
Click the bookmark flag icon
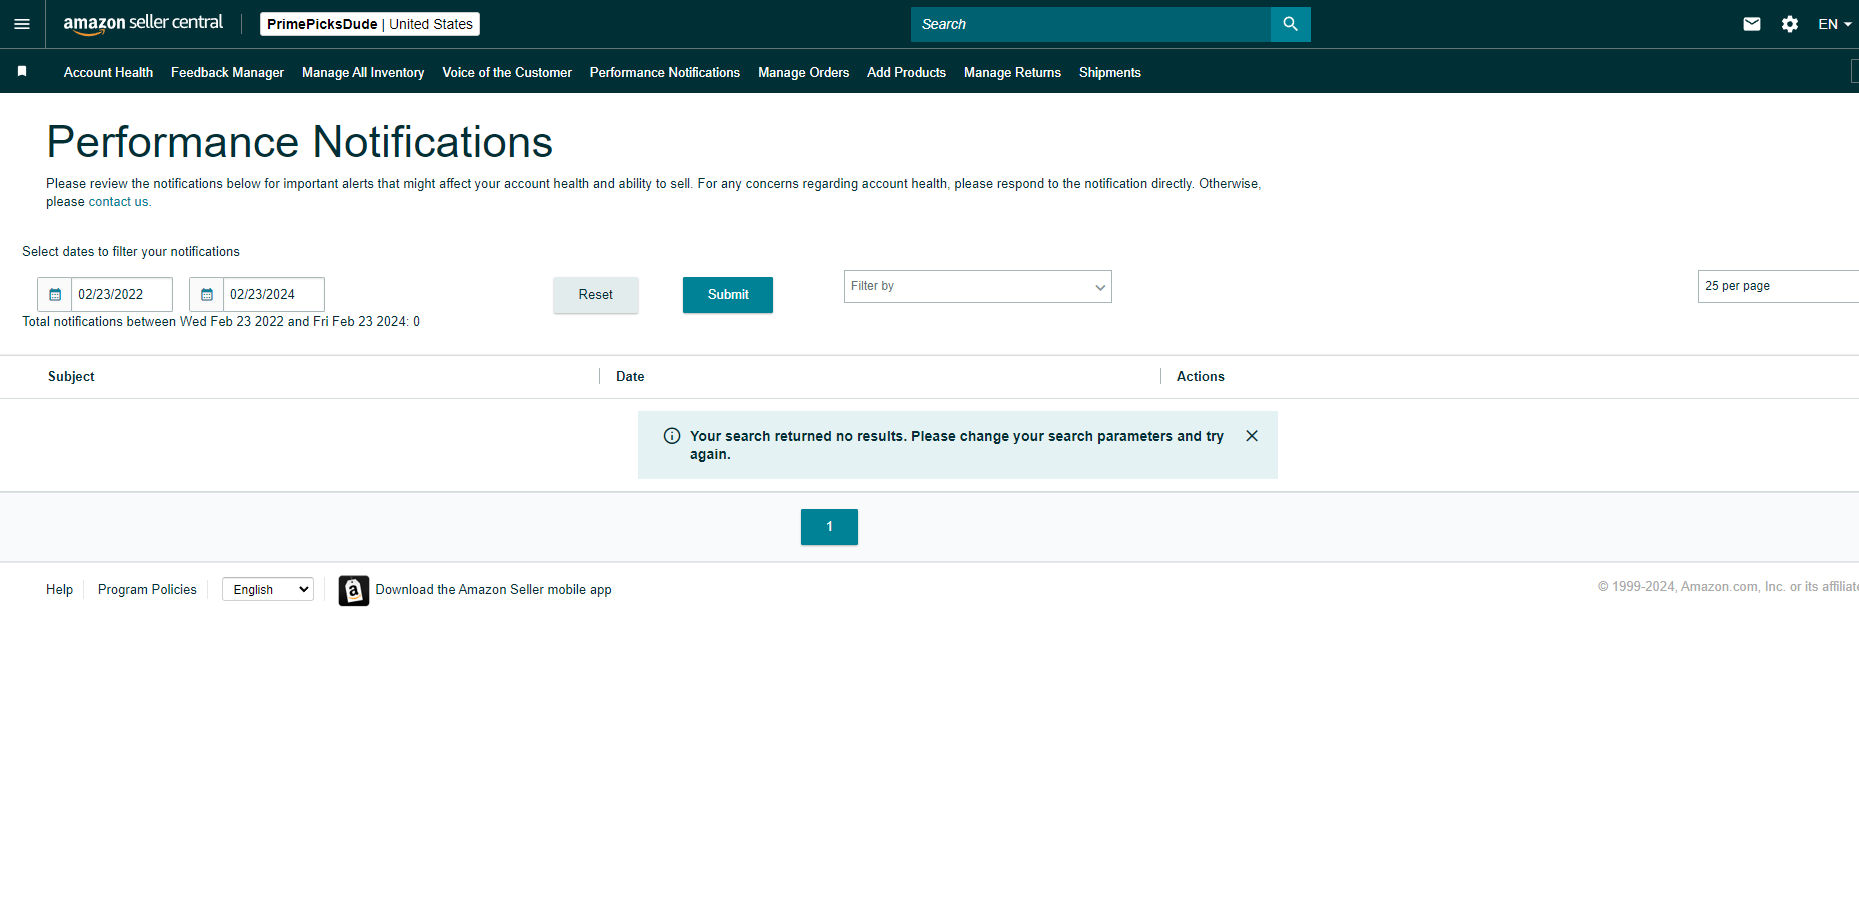click(x=22, y=71)
